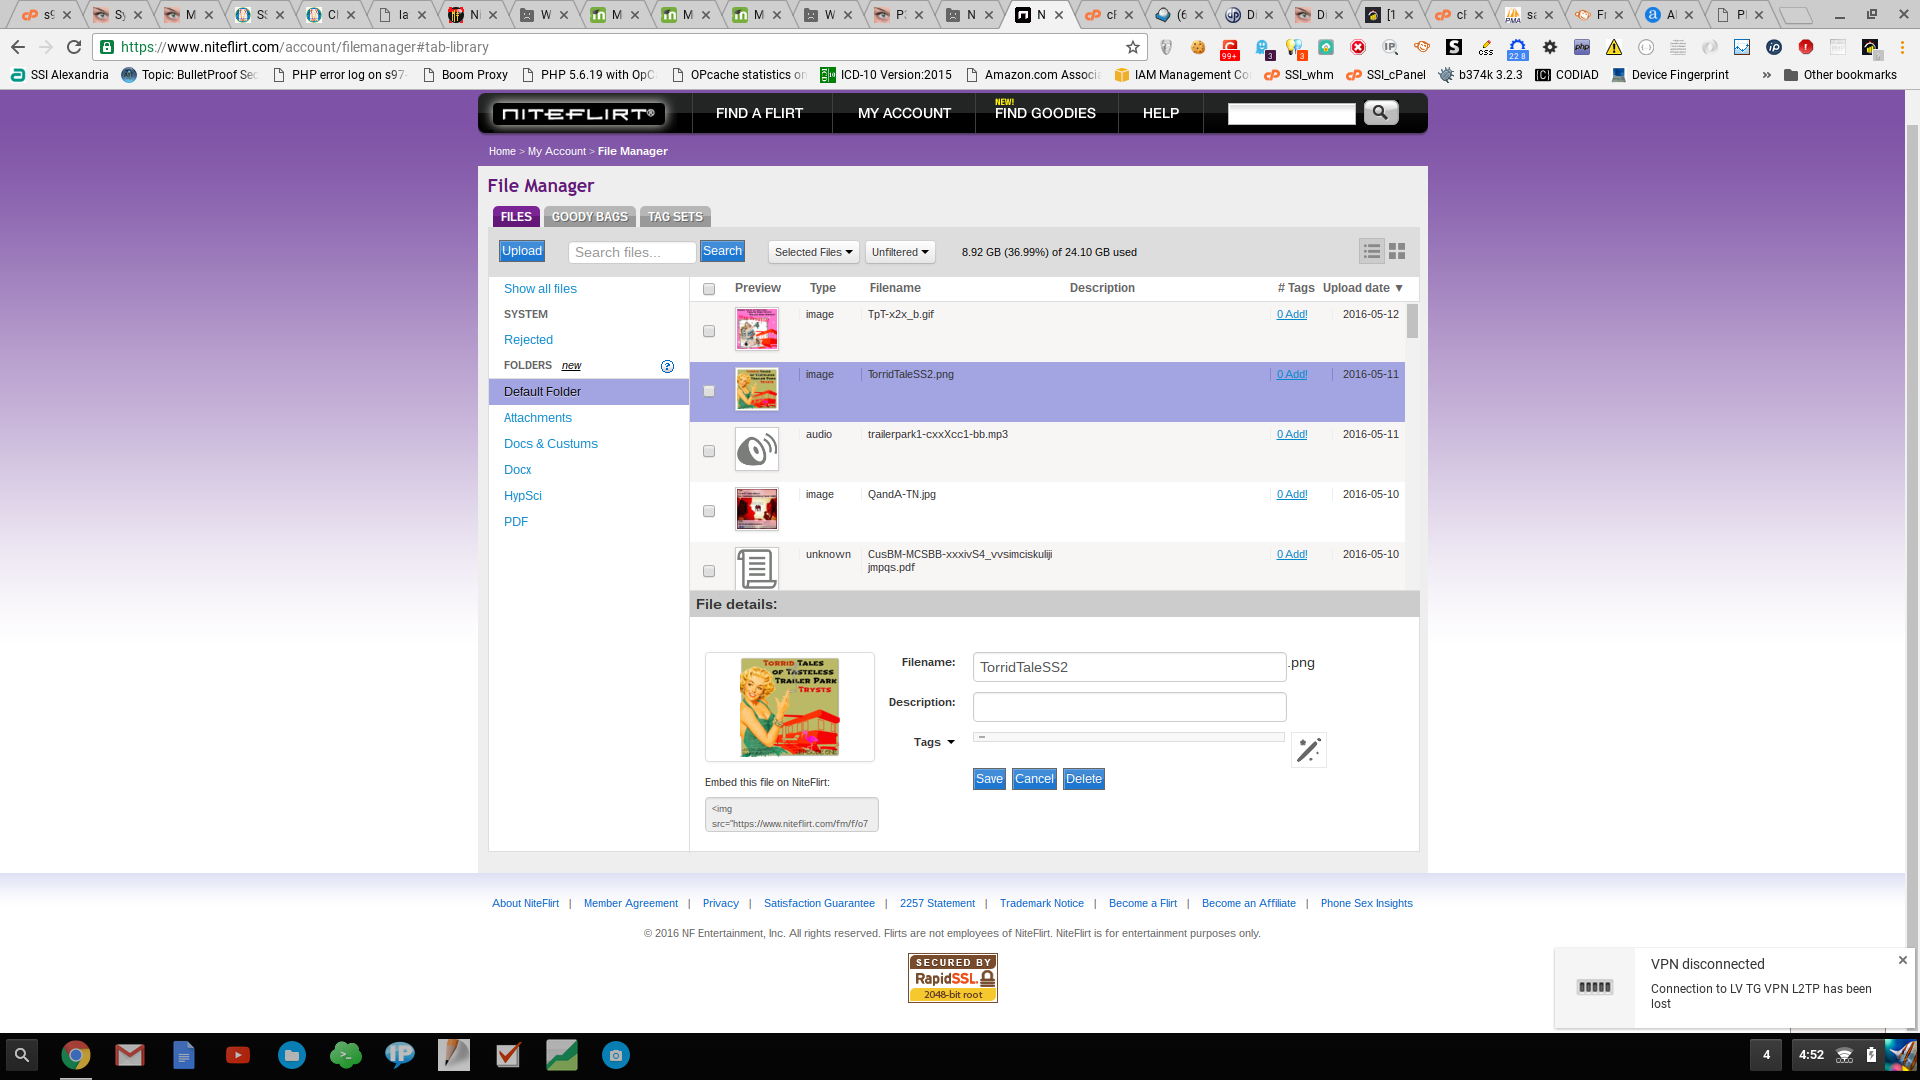1920x1080 pixels.
Task: Open the Docs & Custums folder
Action: pyautogui.click(x=550, y=444)
